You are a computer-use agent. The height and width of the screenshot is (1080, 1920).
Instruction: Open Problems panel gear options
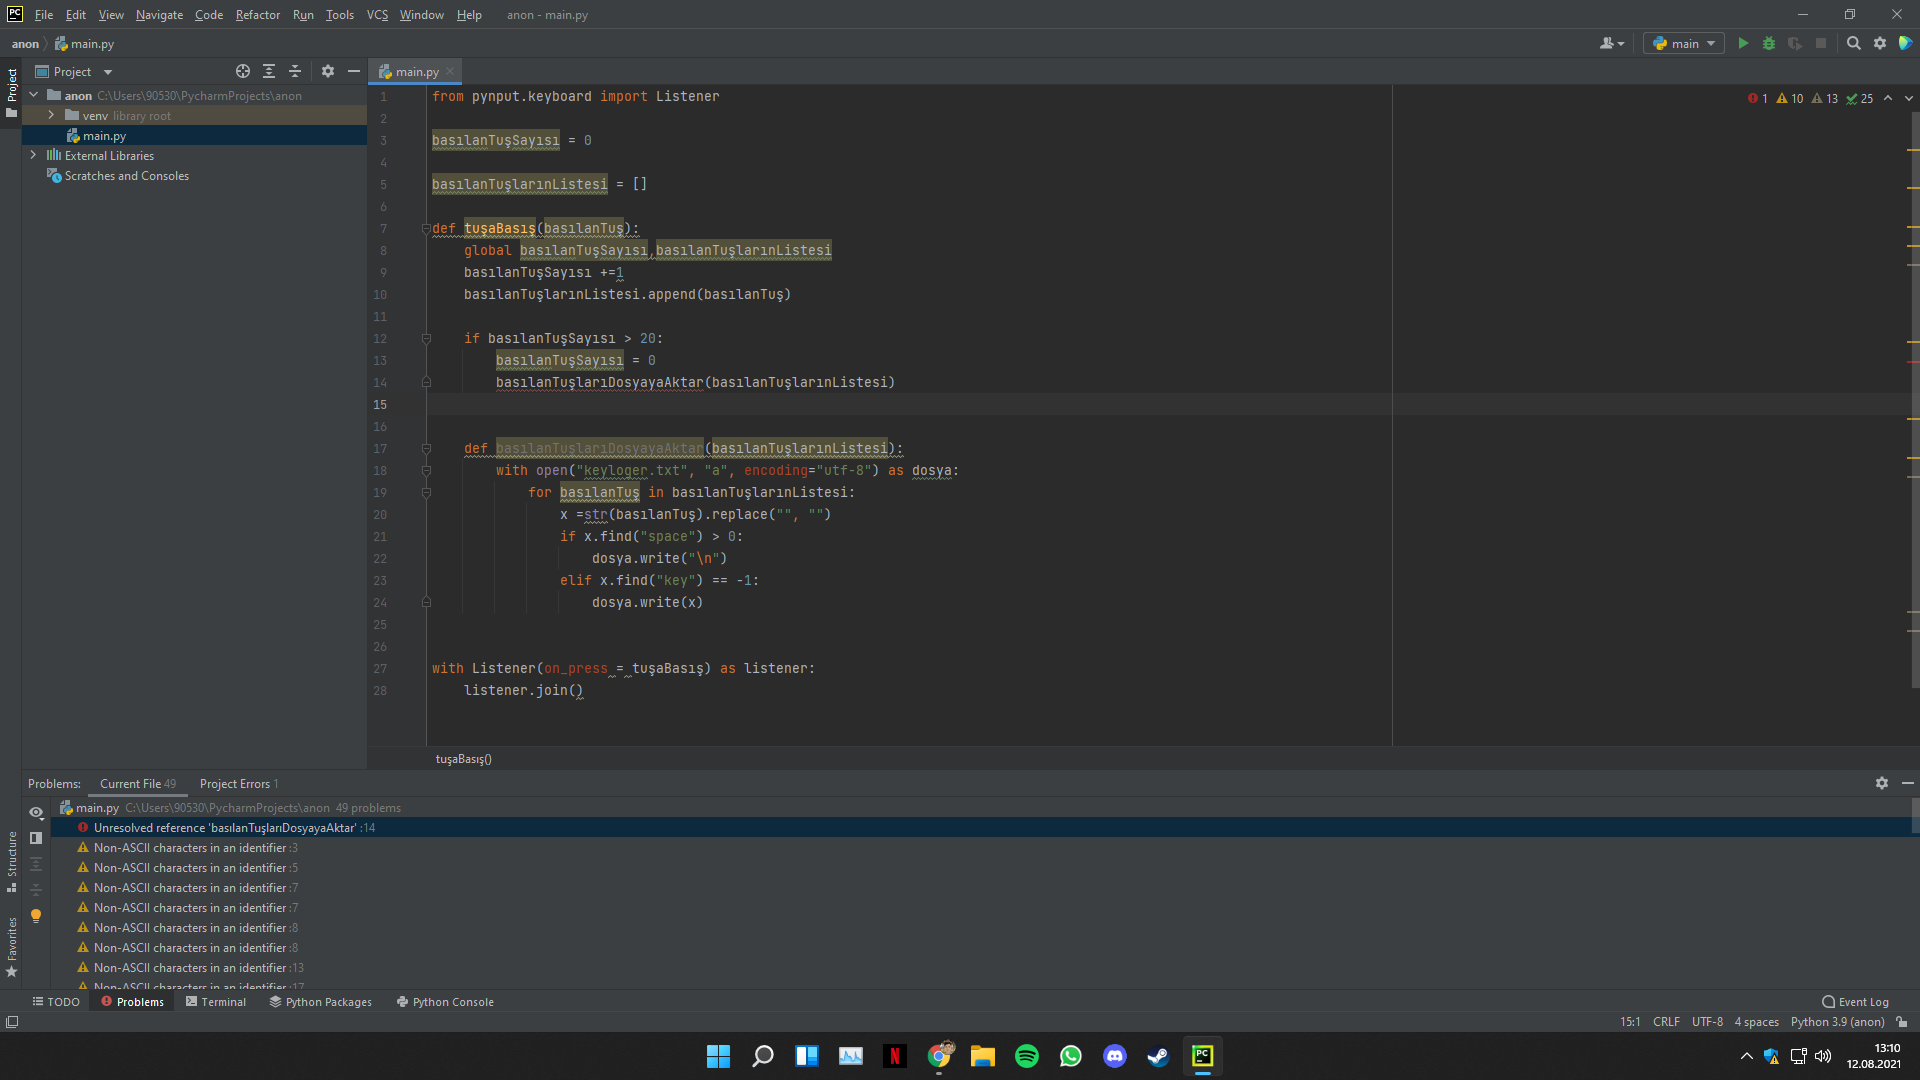pyautogui.click(x=1881, y=784)
